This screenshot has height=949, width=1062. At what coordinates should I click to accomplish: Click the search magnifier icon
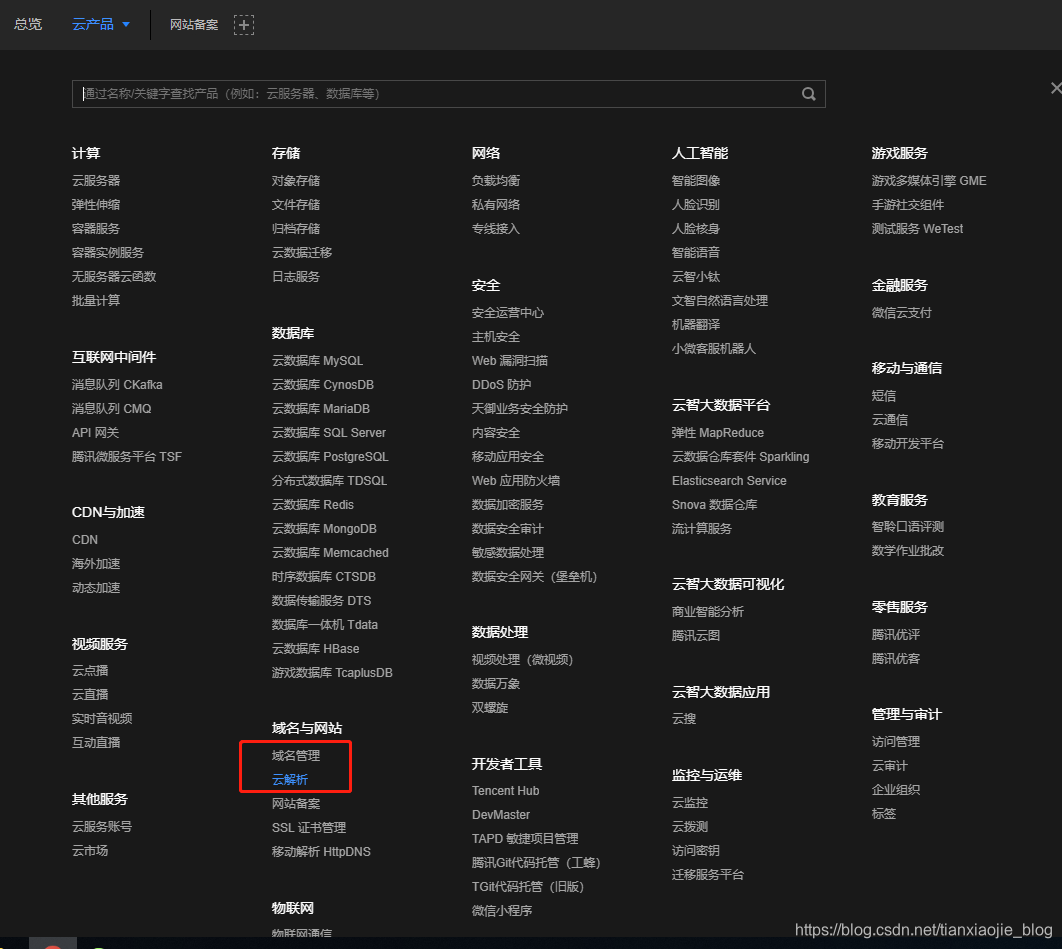coord(809,94)
